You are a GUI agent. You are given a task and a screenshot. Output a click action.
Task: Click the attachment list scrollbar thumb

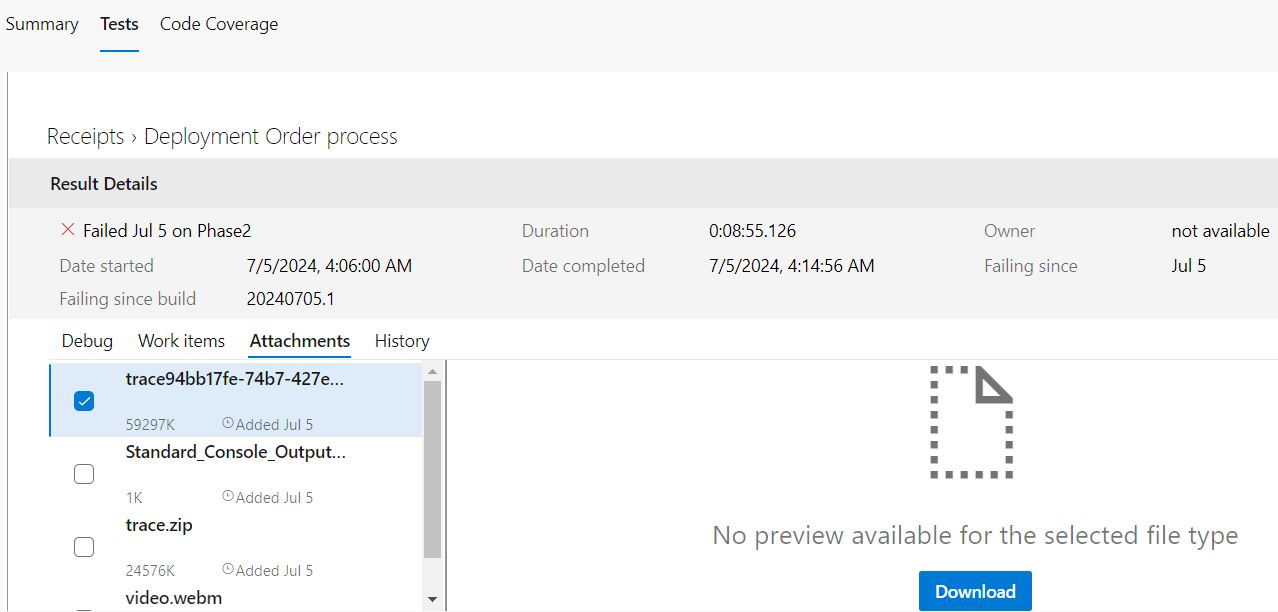coord(432,468)
